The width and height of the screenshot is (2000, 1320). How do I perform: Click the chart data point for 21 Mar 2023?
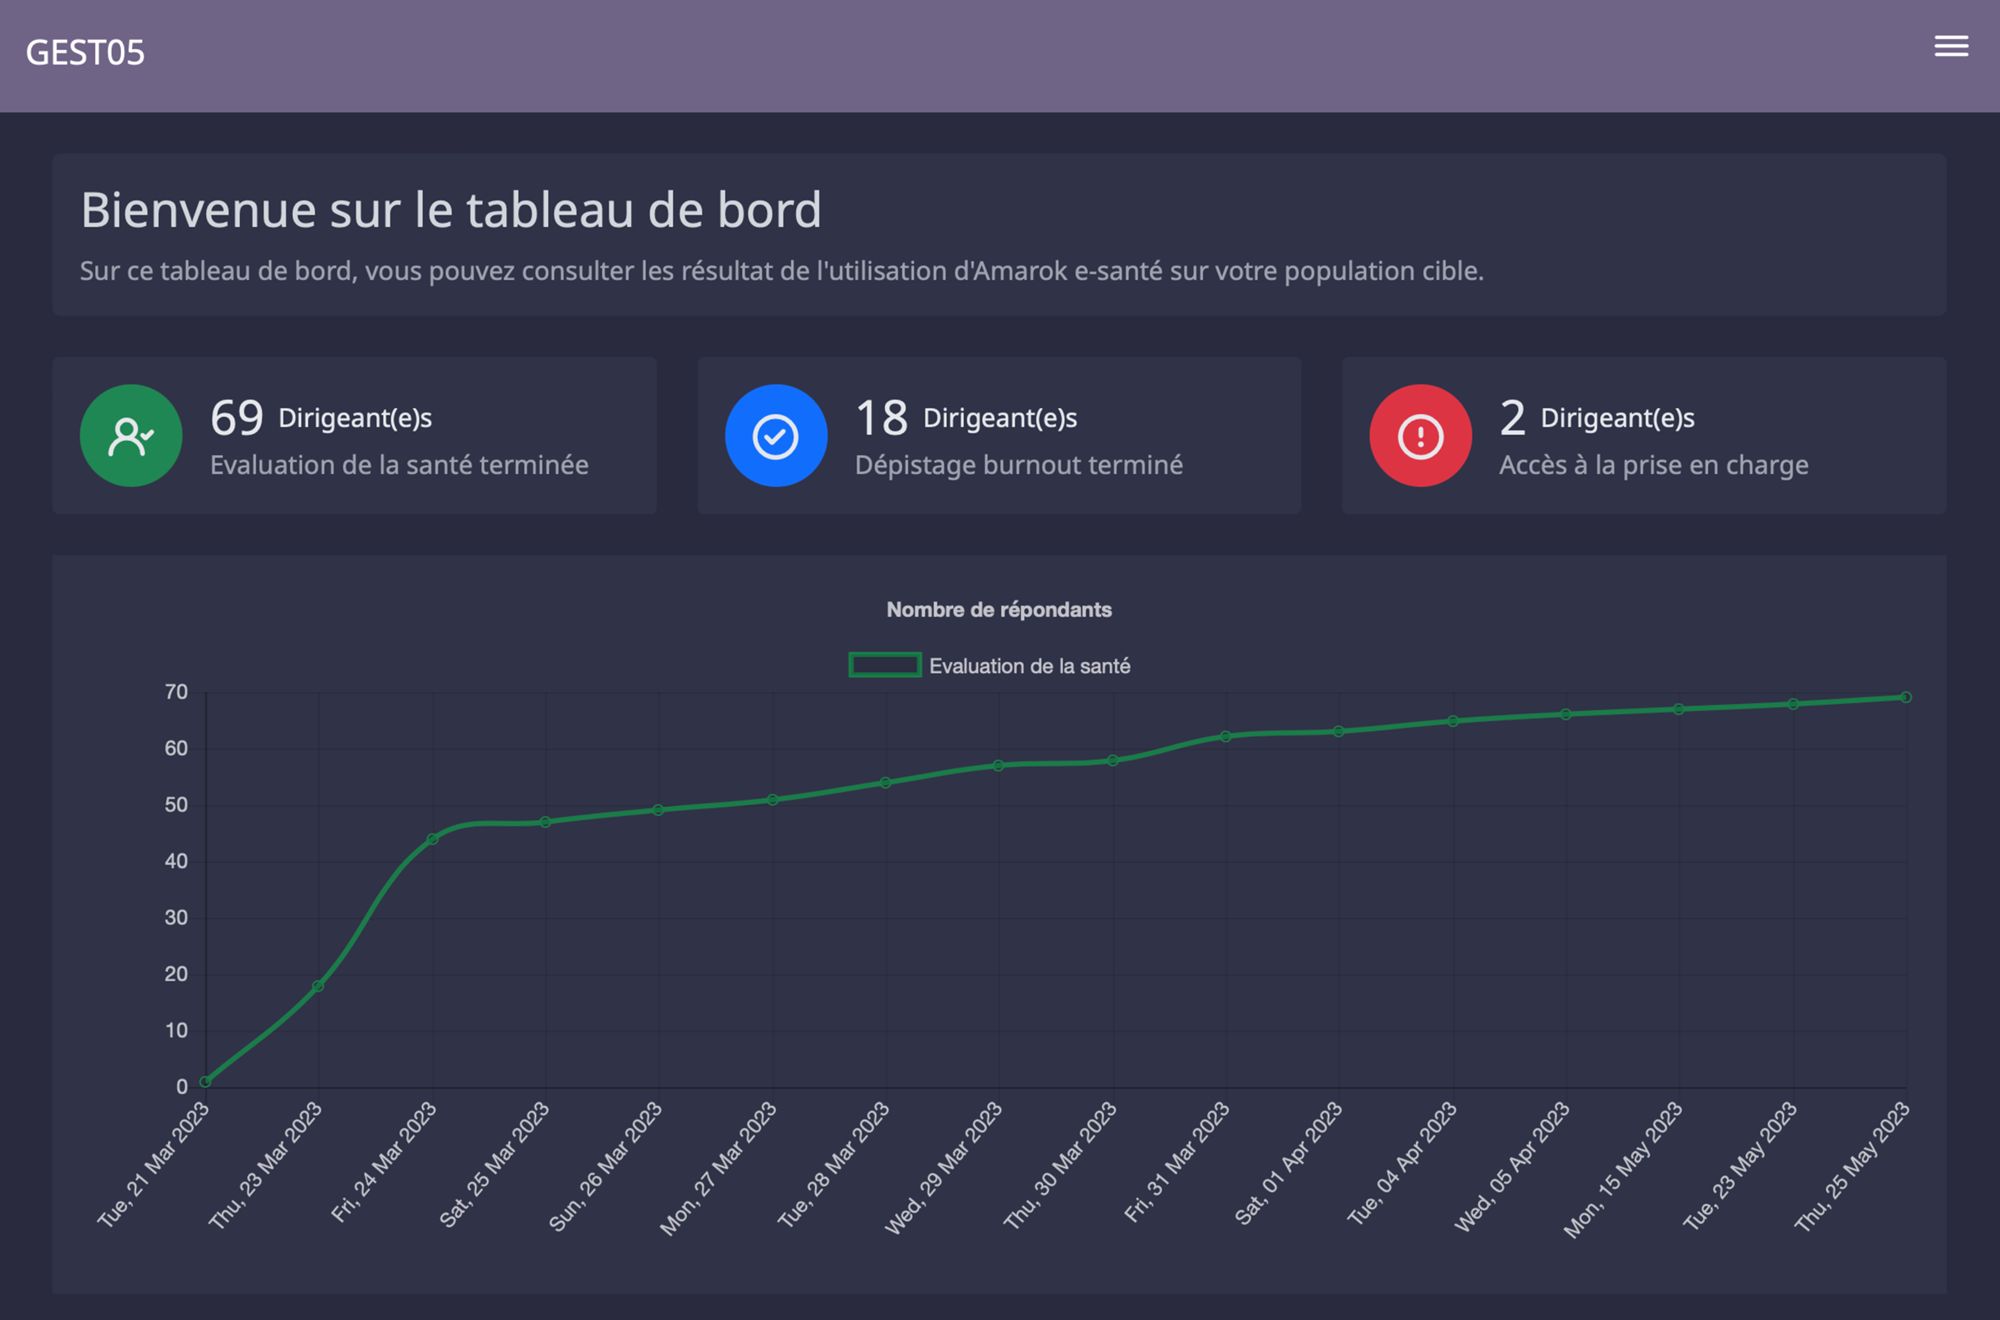(x=205, y=1081)
